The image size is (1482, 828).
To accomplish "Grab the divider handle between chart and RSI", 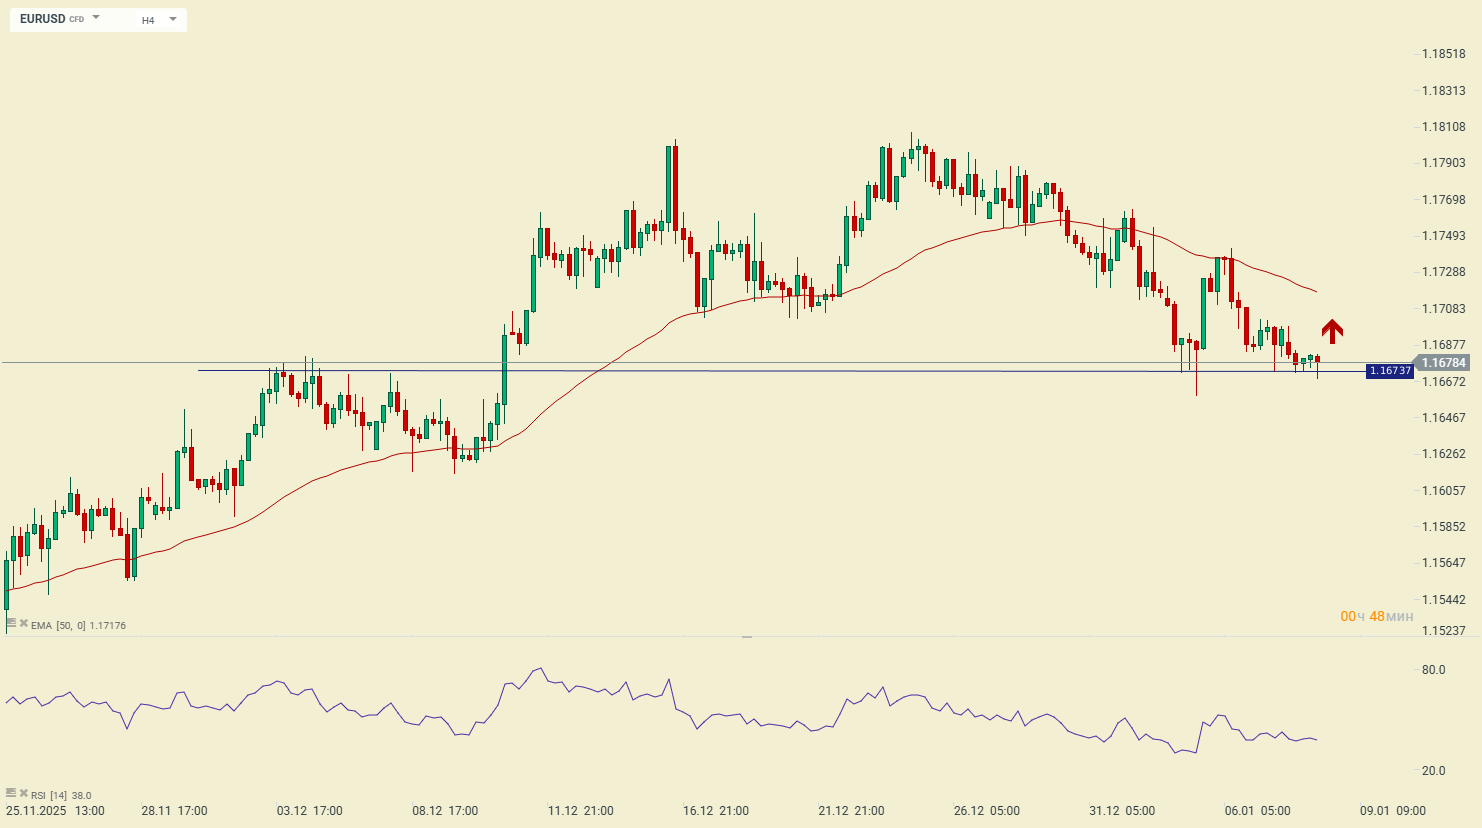I will (x=746, y=636).
